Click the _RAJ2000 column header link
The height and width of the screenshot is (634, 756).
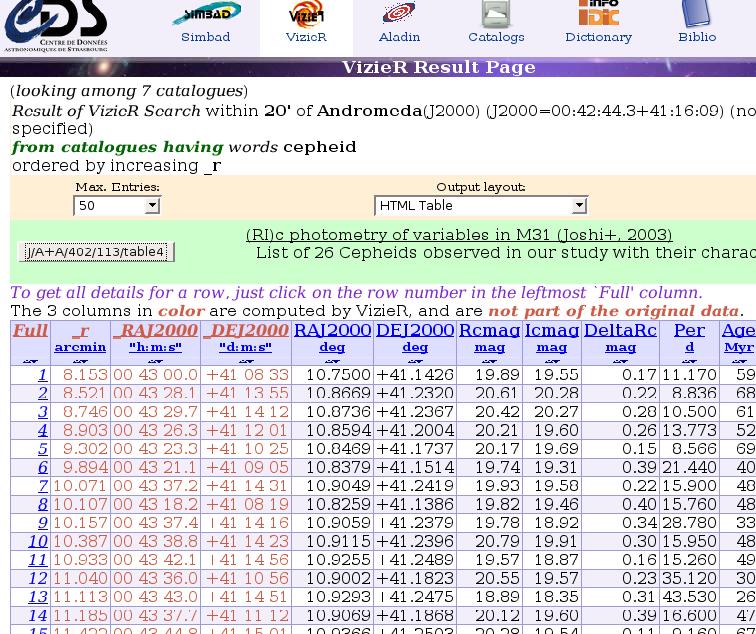coord(155,330)
